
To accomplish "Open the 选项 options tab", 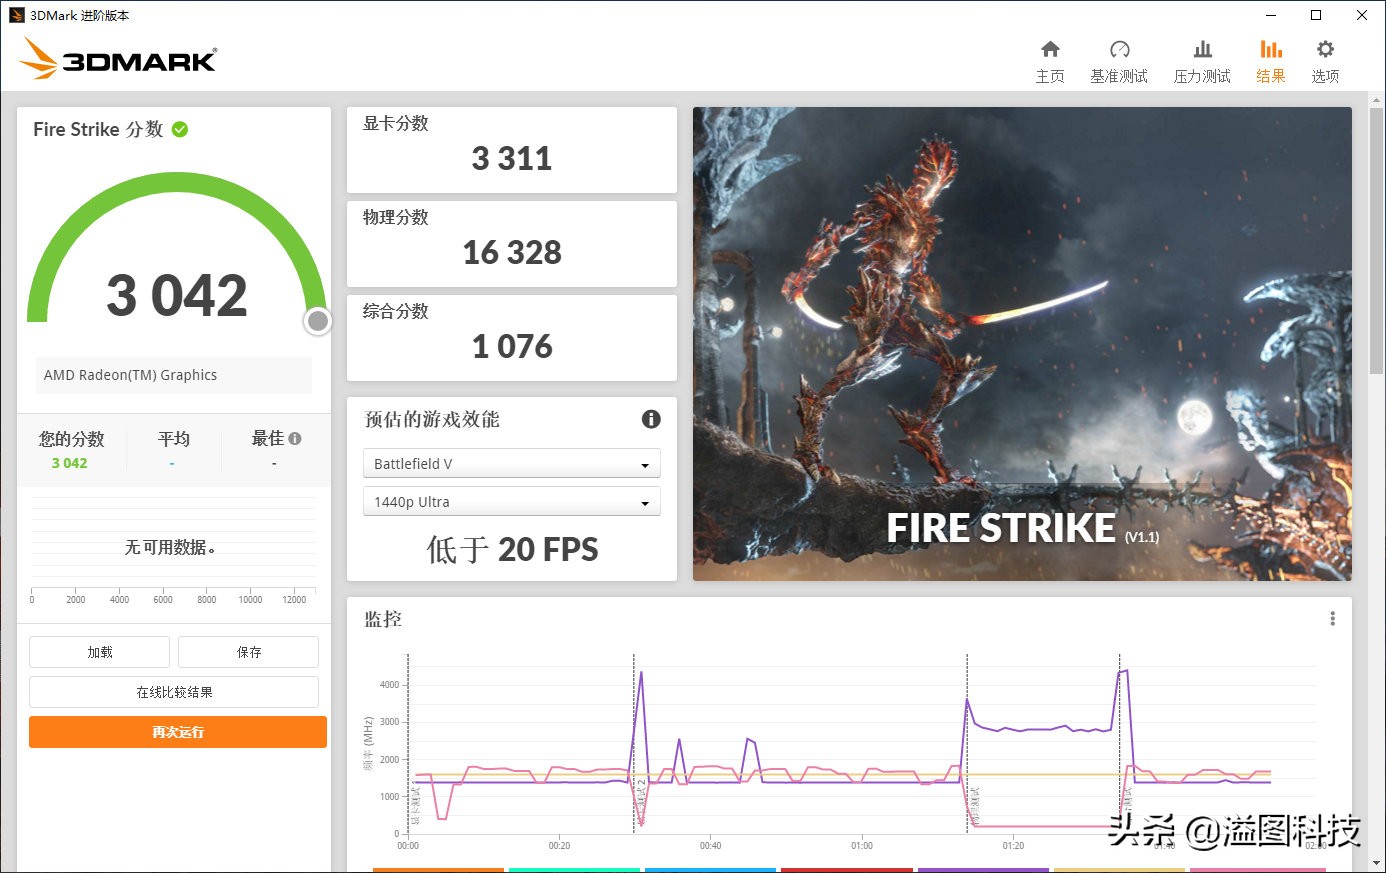I will coord(1325,62).
